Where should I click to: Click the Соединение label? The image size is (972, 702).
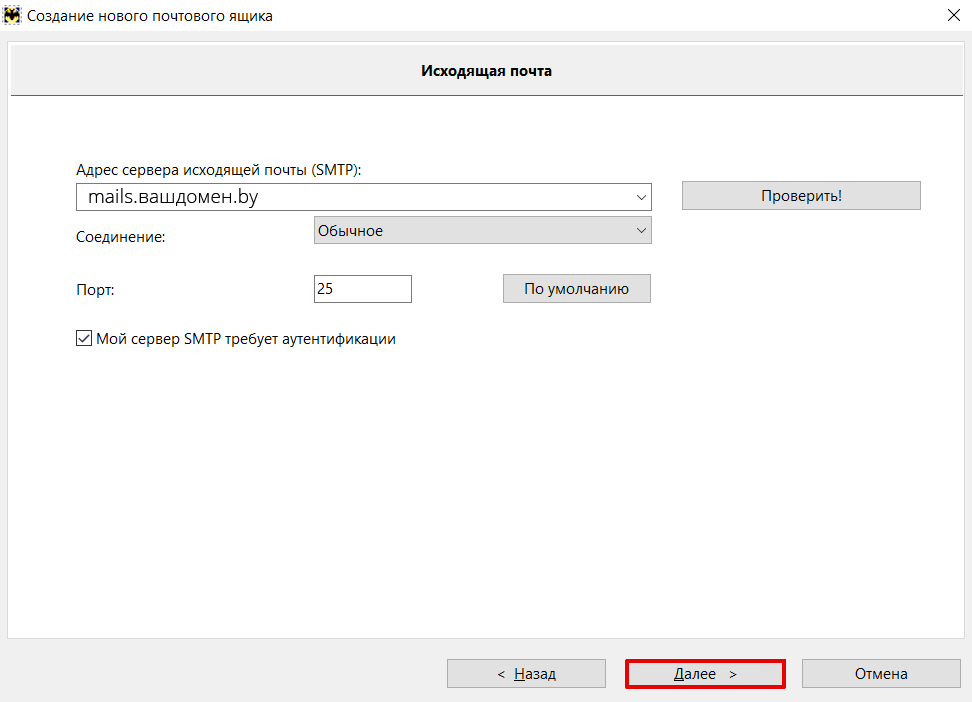(x=120, y=237)
